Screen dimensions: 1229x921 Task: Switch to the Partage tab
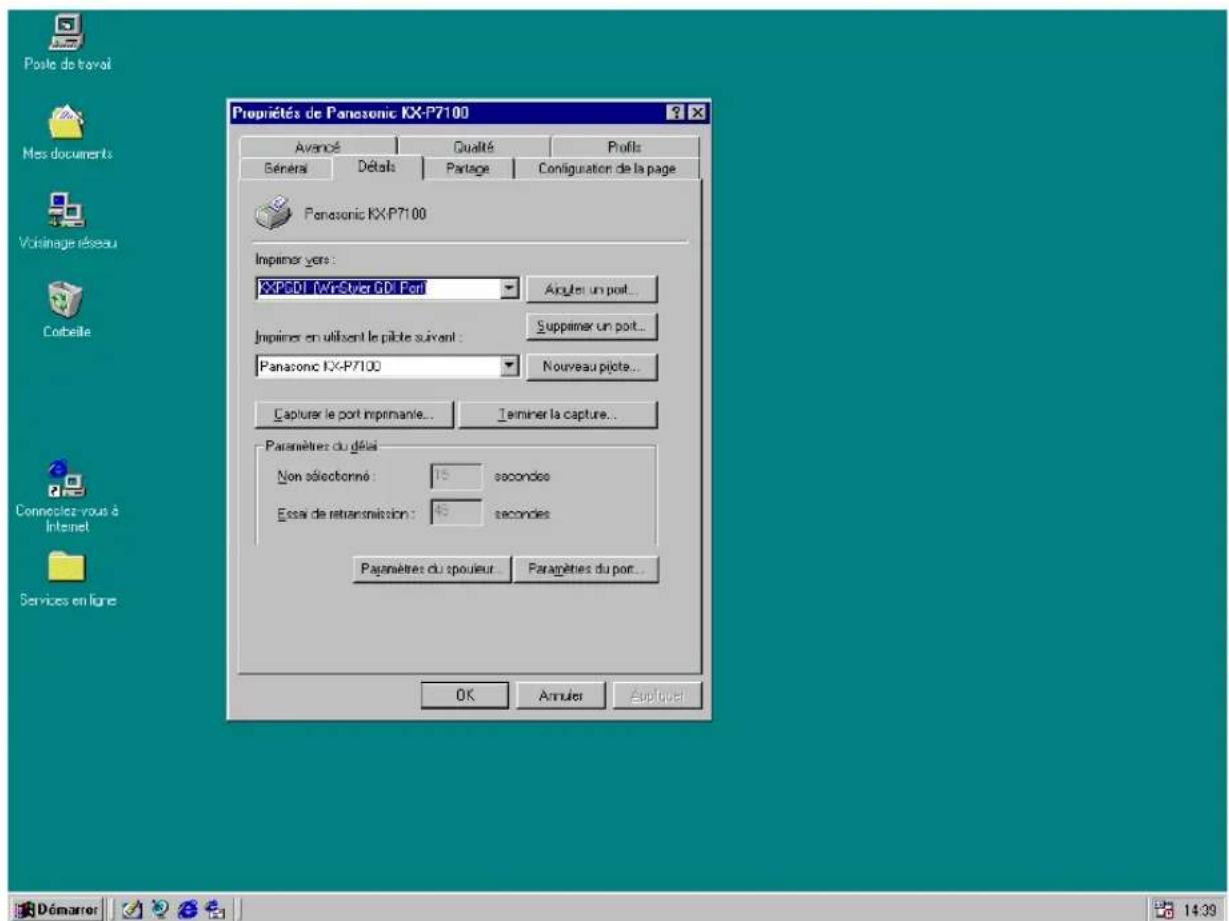[x=468, y=168]
